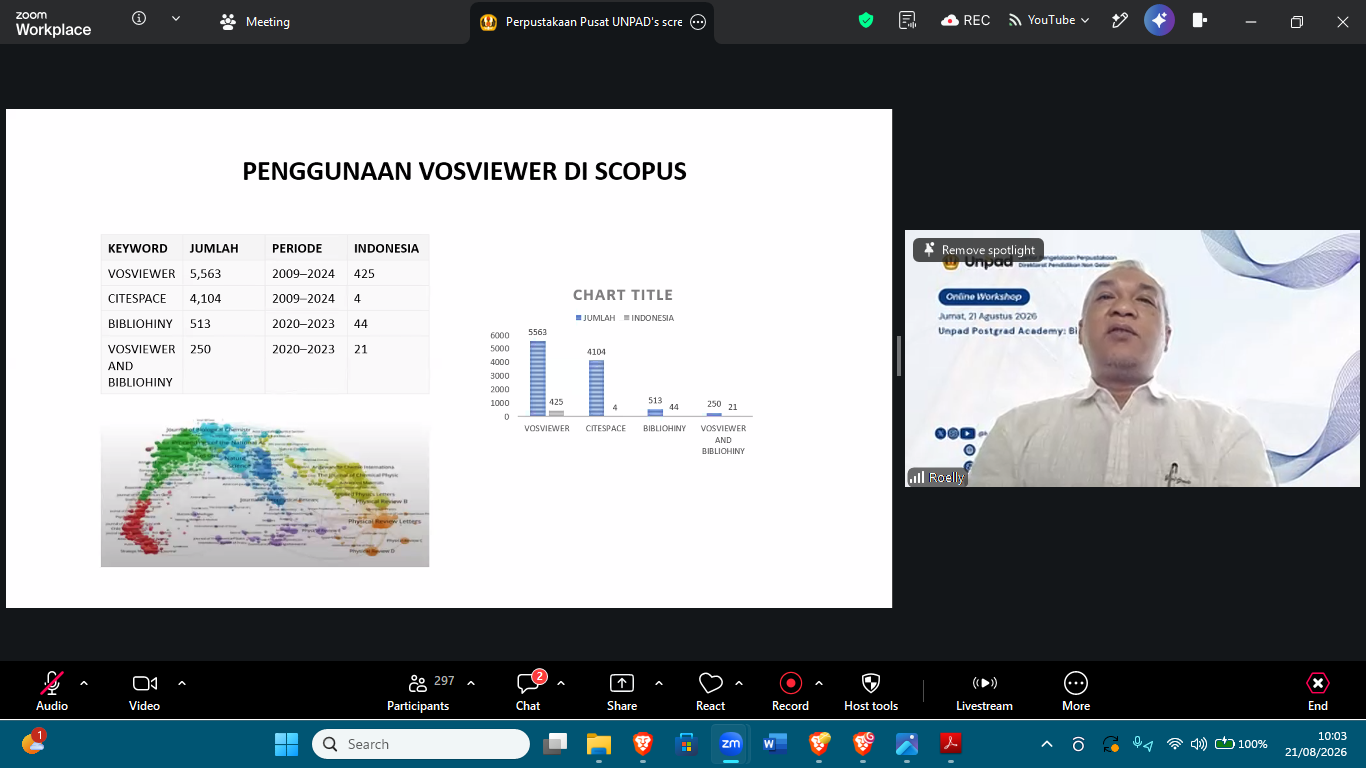Open the weather widget on taskbar
The image size is (1366, 768).
(33, 743)
